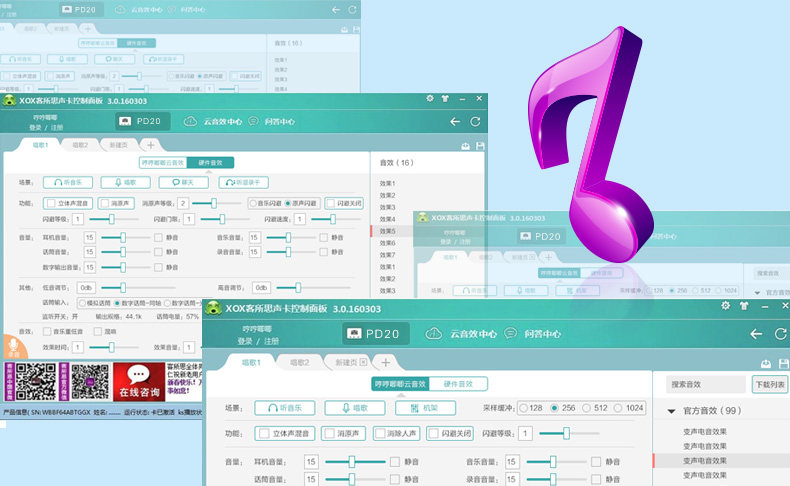The image size is (790, 486).
Task: Open the red 在线咨询 banner
Action: [x=139, y=381]
